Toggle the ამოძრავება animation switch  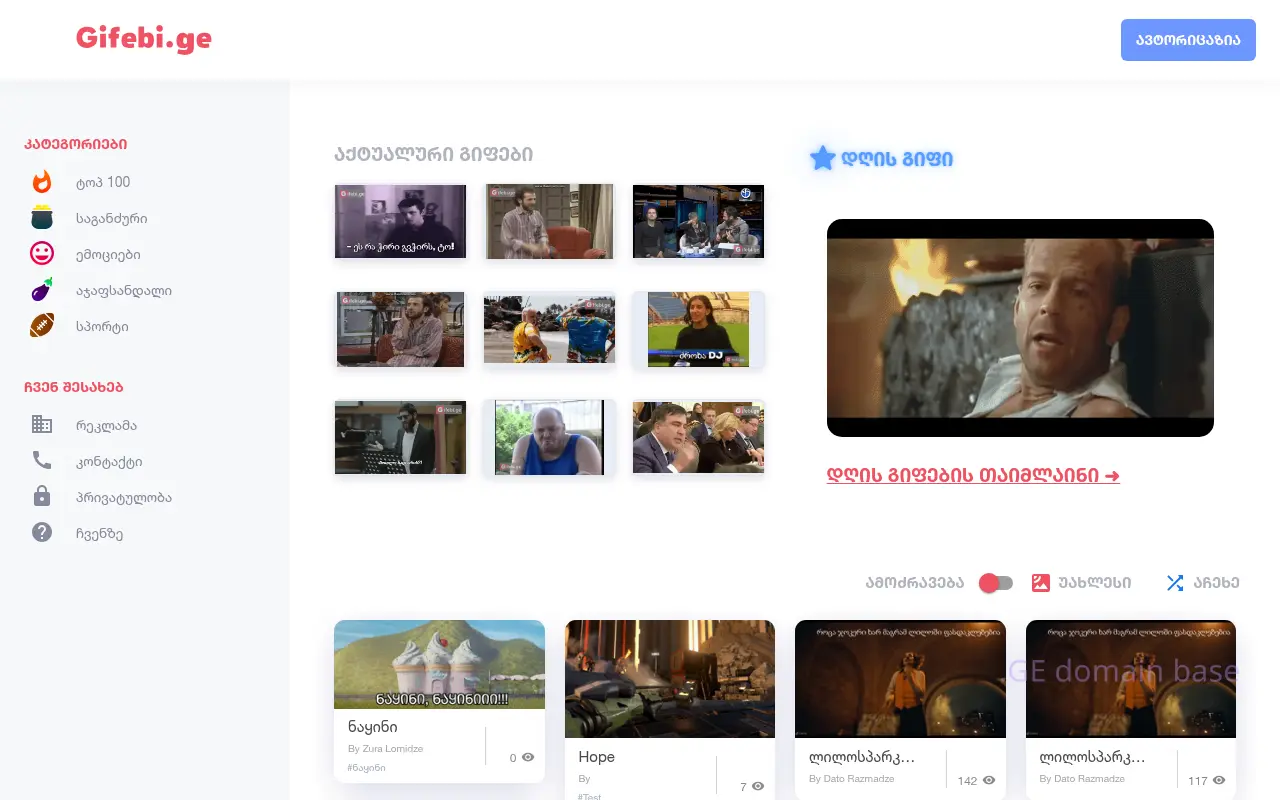tap(996, 583)
